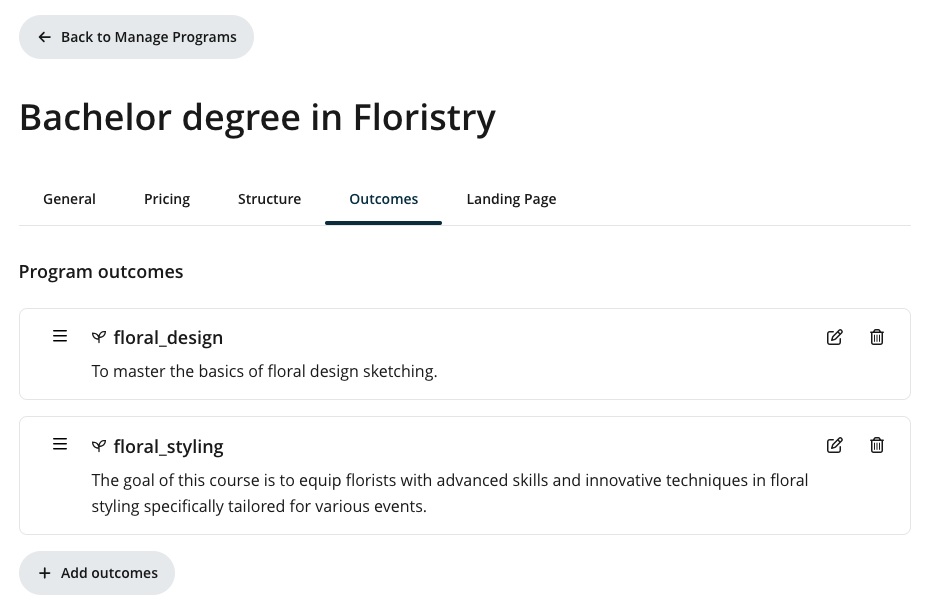Click sprout icon beside floral_styling

(99, 446)
